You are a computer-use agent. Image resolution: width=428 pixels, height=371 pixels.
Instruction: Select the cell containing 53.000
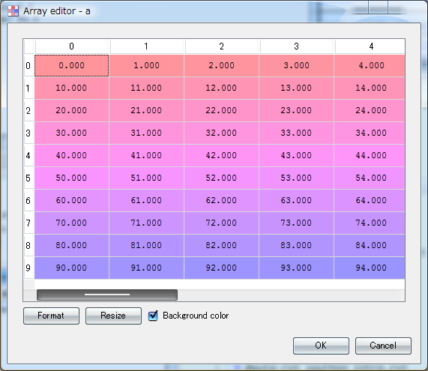click(x=297, y=178)
